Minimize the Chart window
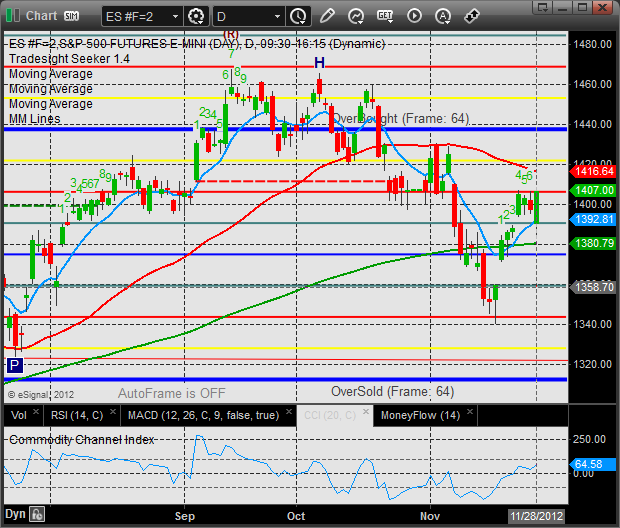Viewport: 620px width, 528px height. [x=563, y=7]
